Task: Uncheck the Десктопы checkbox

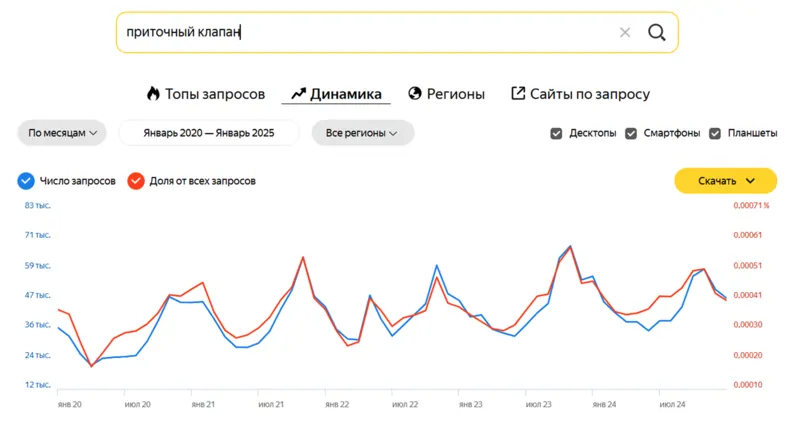Action: pyautogui.click(x=556, y=133)
